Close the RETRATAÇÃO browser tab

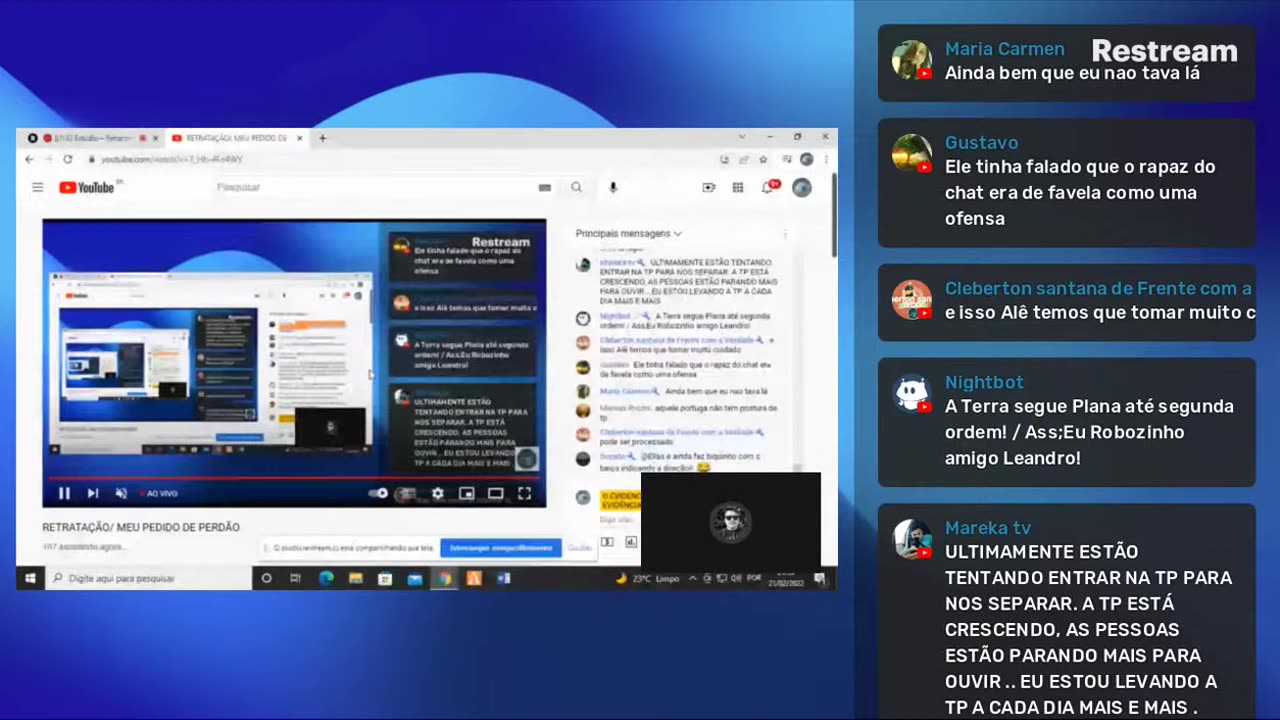[298, 138]
